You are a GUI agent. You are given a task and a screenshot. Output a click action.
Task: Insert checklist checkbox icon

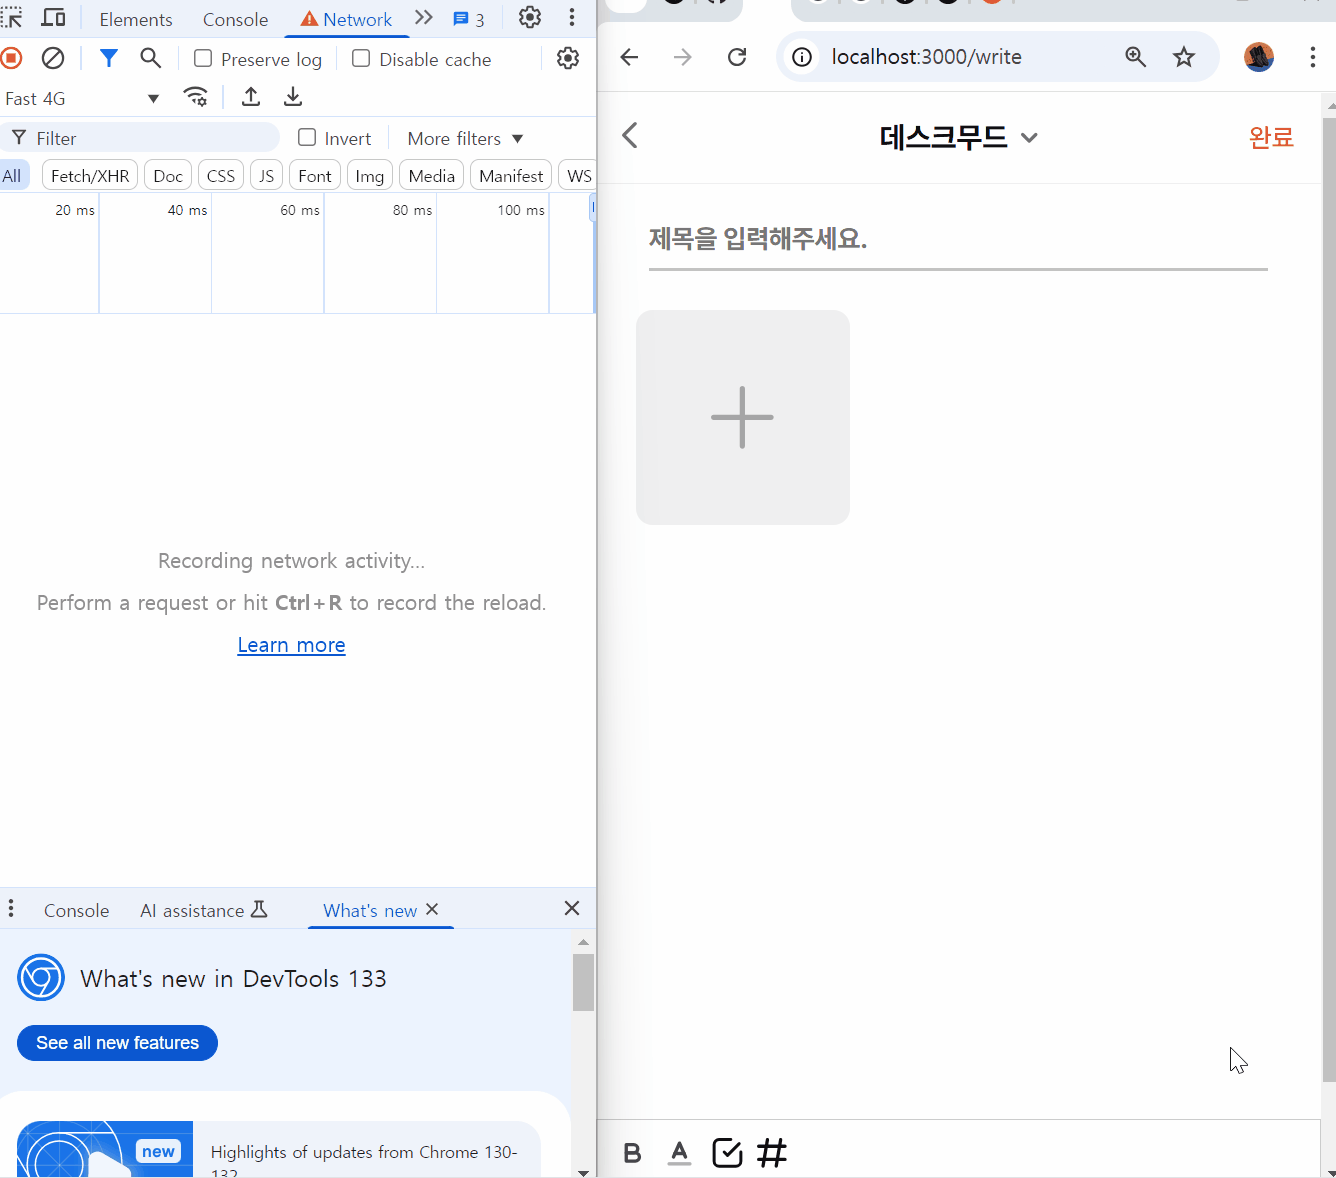[727, 1153]
